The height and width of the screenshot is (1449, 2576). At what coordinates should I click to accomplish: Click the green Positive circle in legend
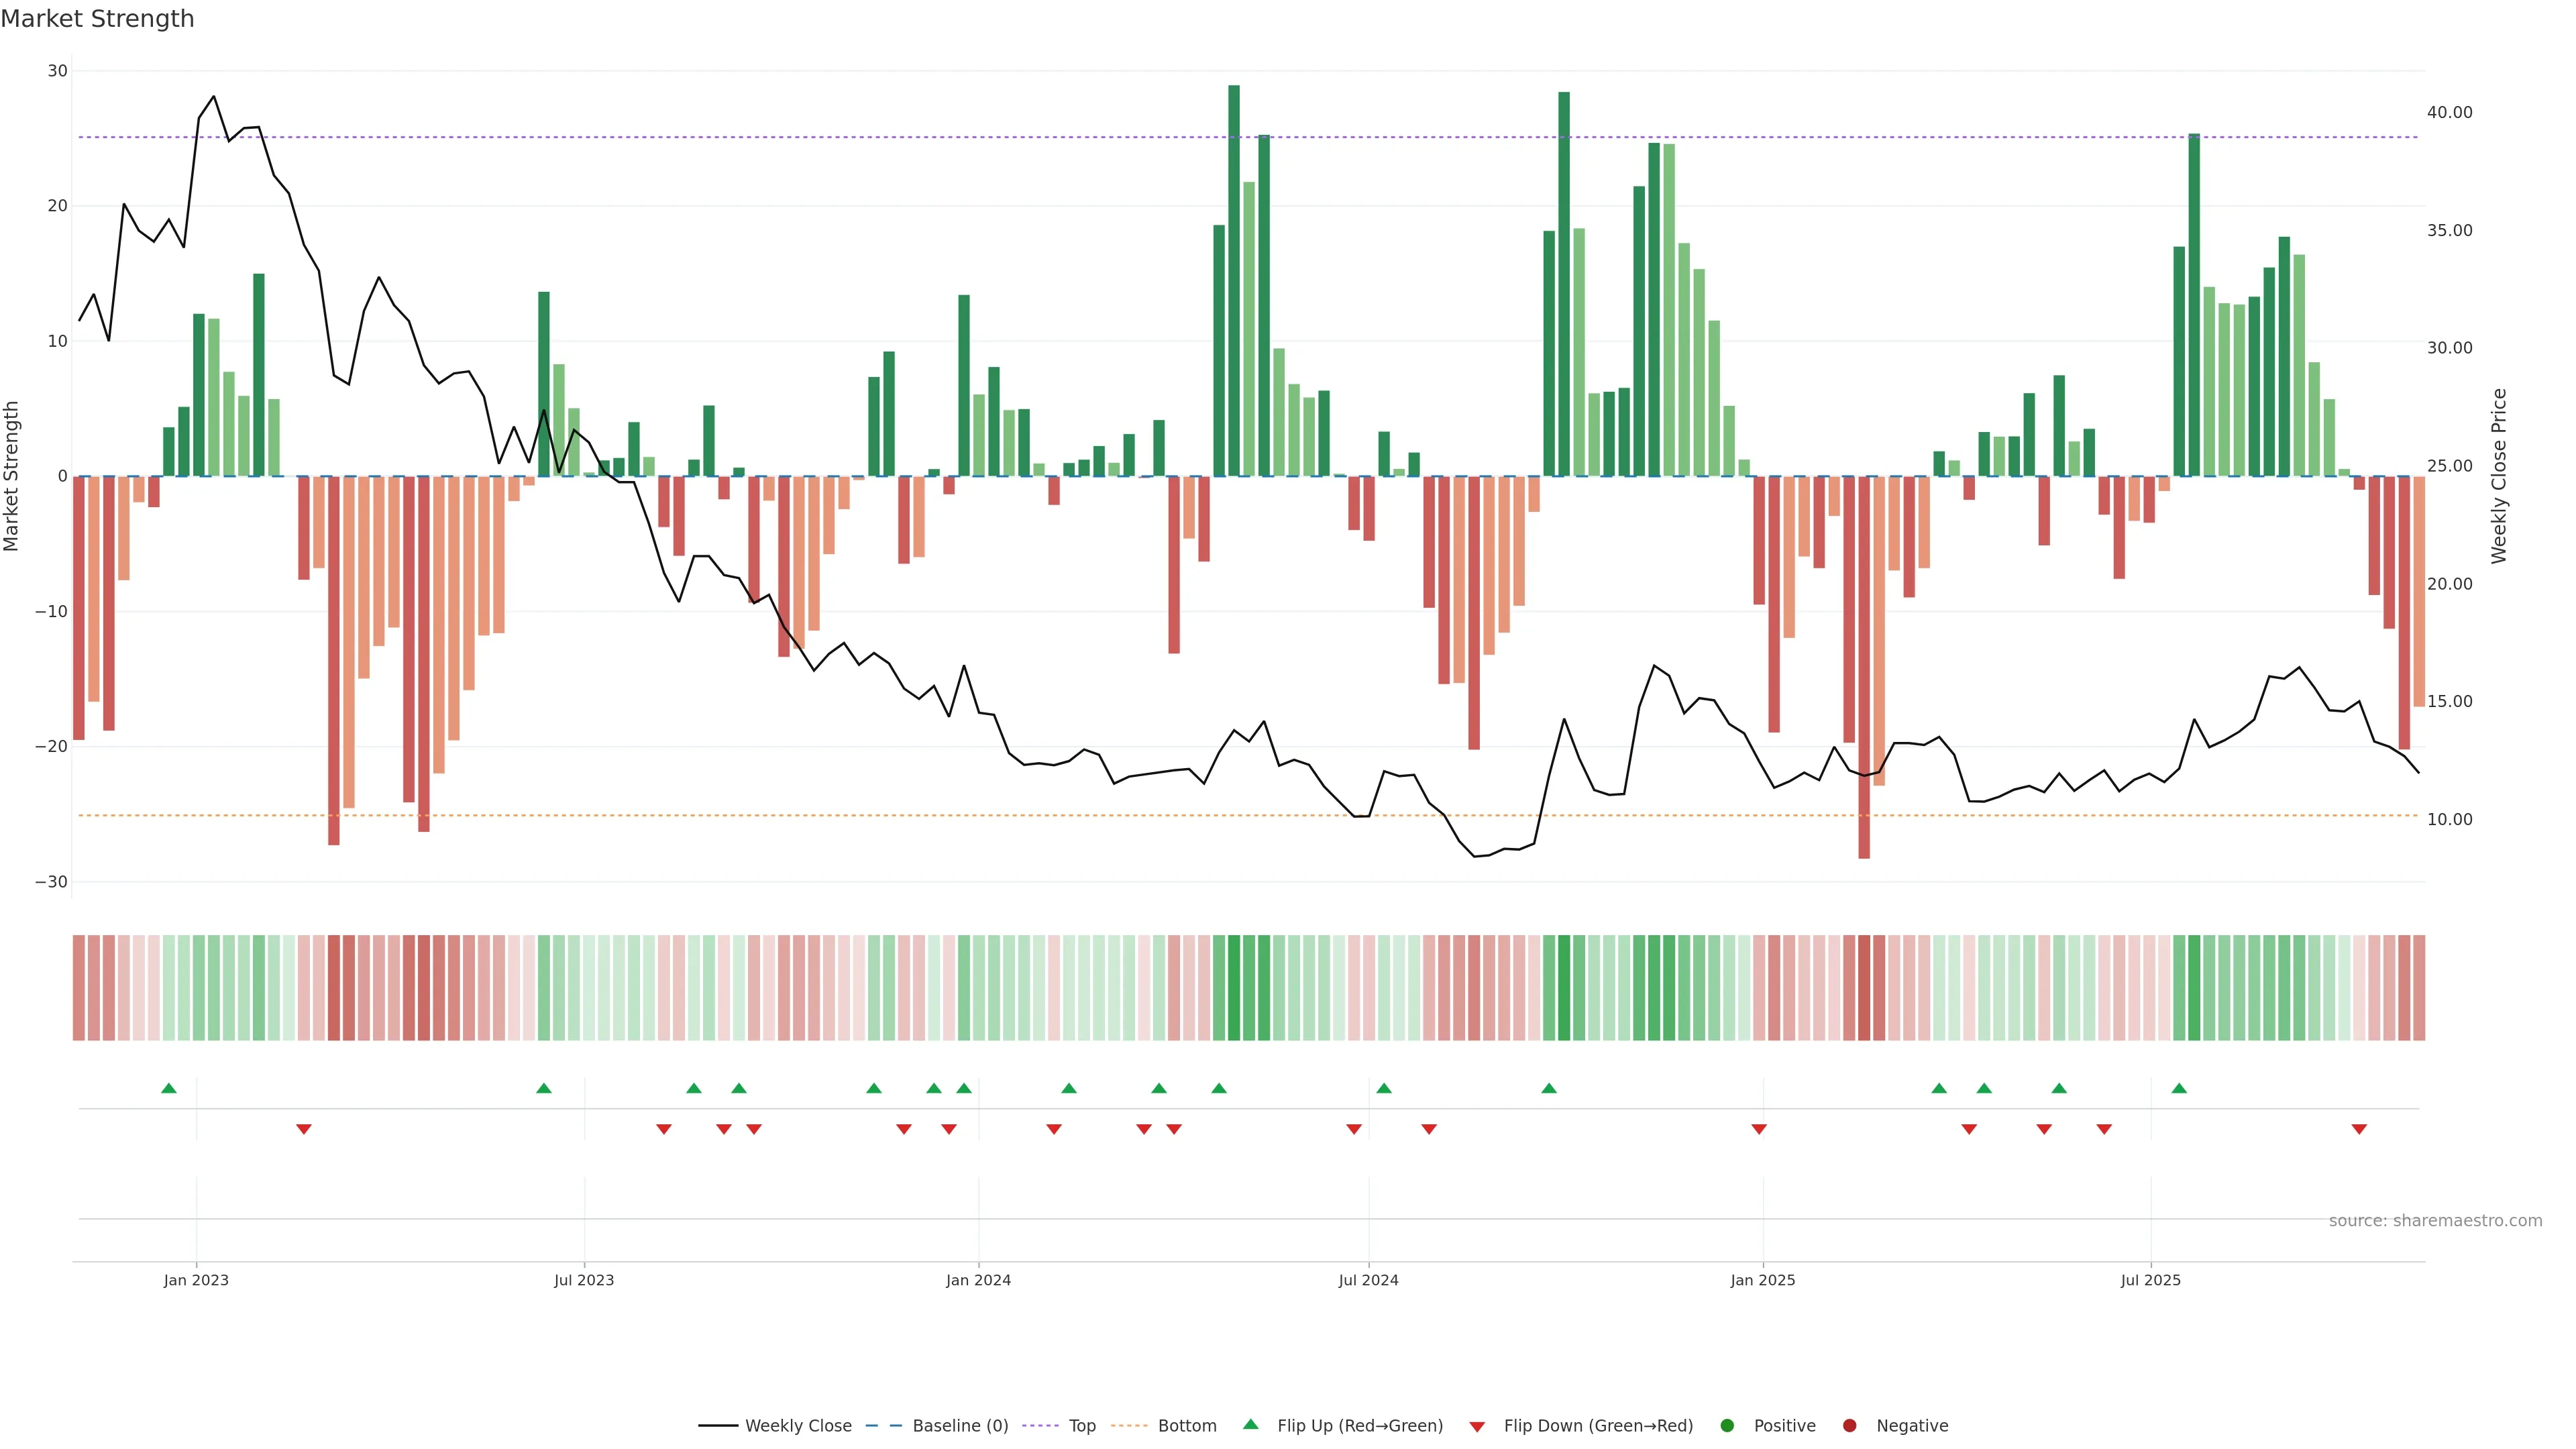[x=1727, y=1425]
